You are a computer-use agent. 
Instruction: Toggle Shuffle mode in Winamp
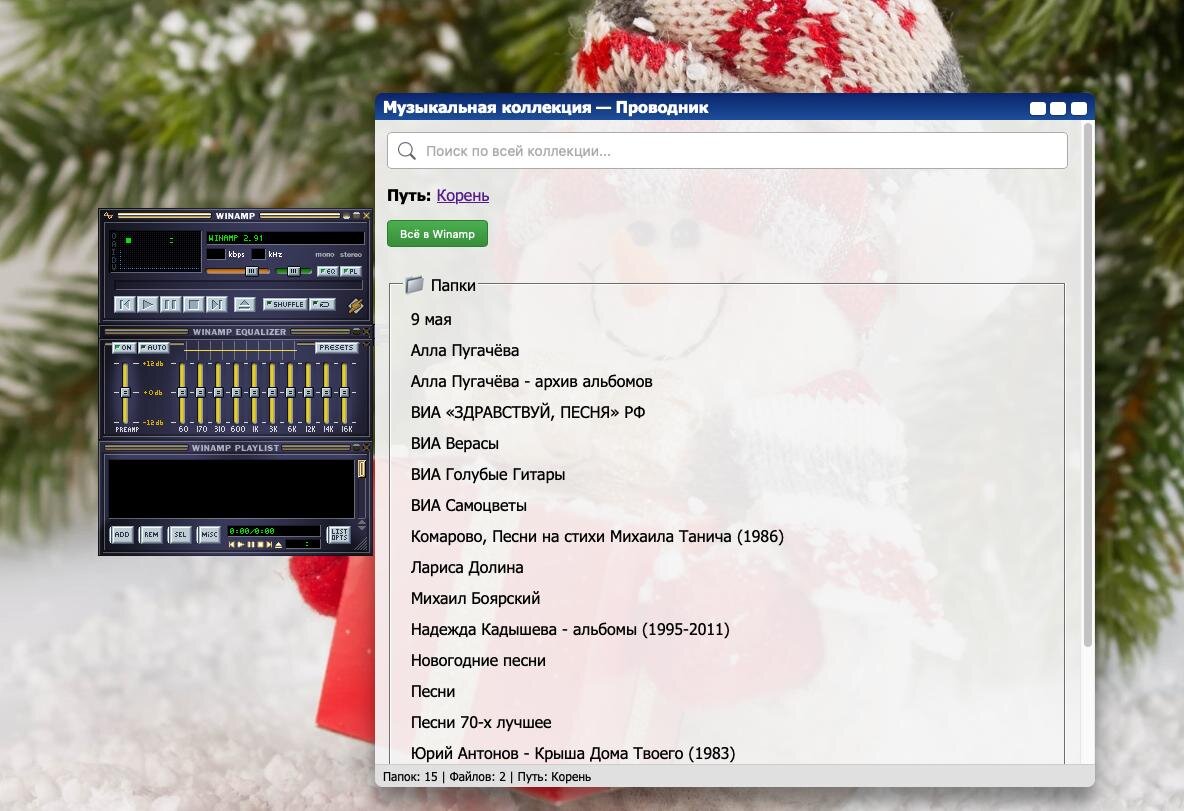point(285,304)
